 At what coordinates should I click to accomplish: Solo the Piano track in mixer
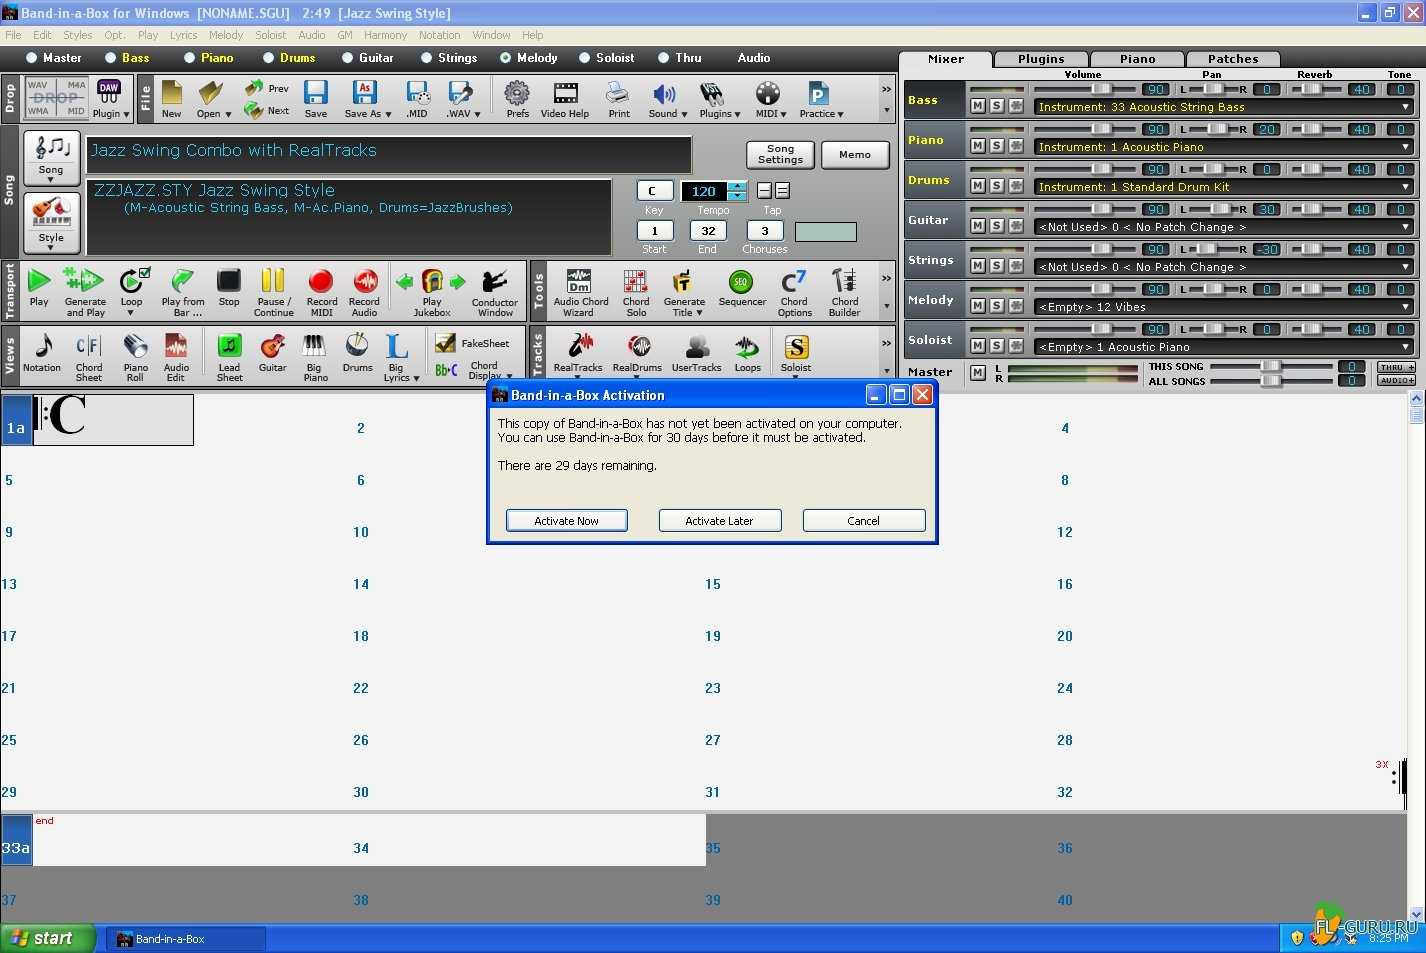(x=996, y=146)
